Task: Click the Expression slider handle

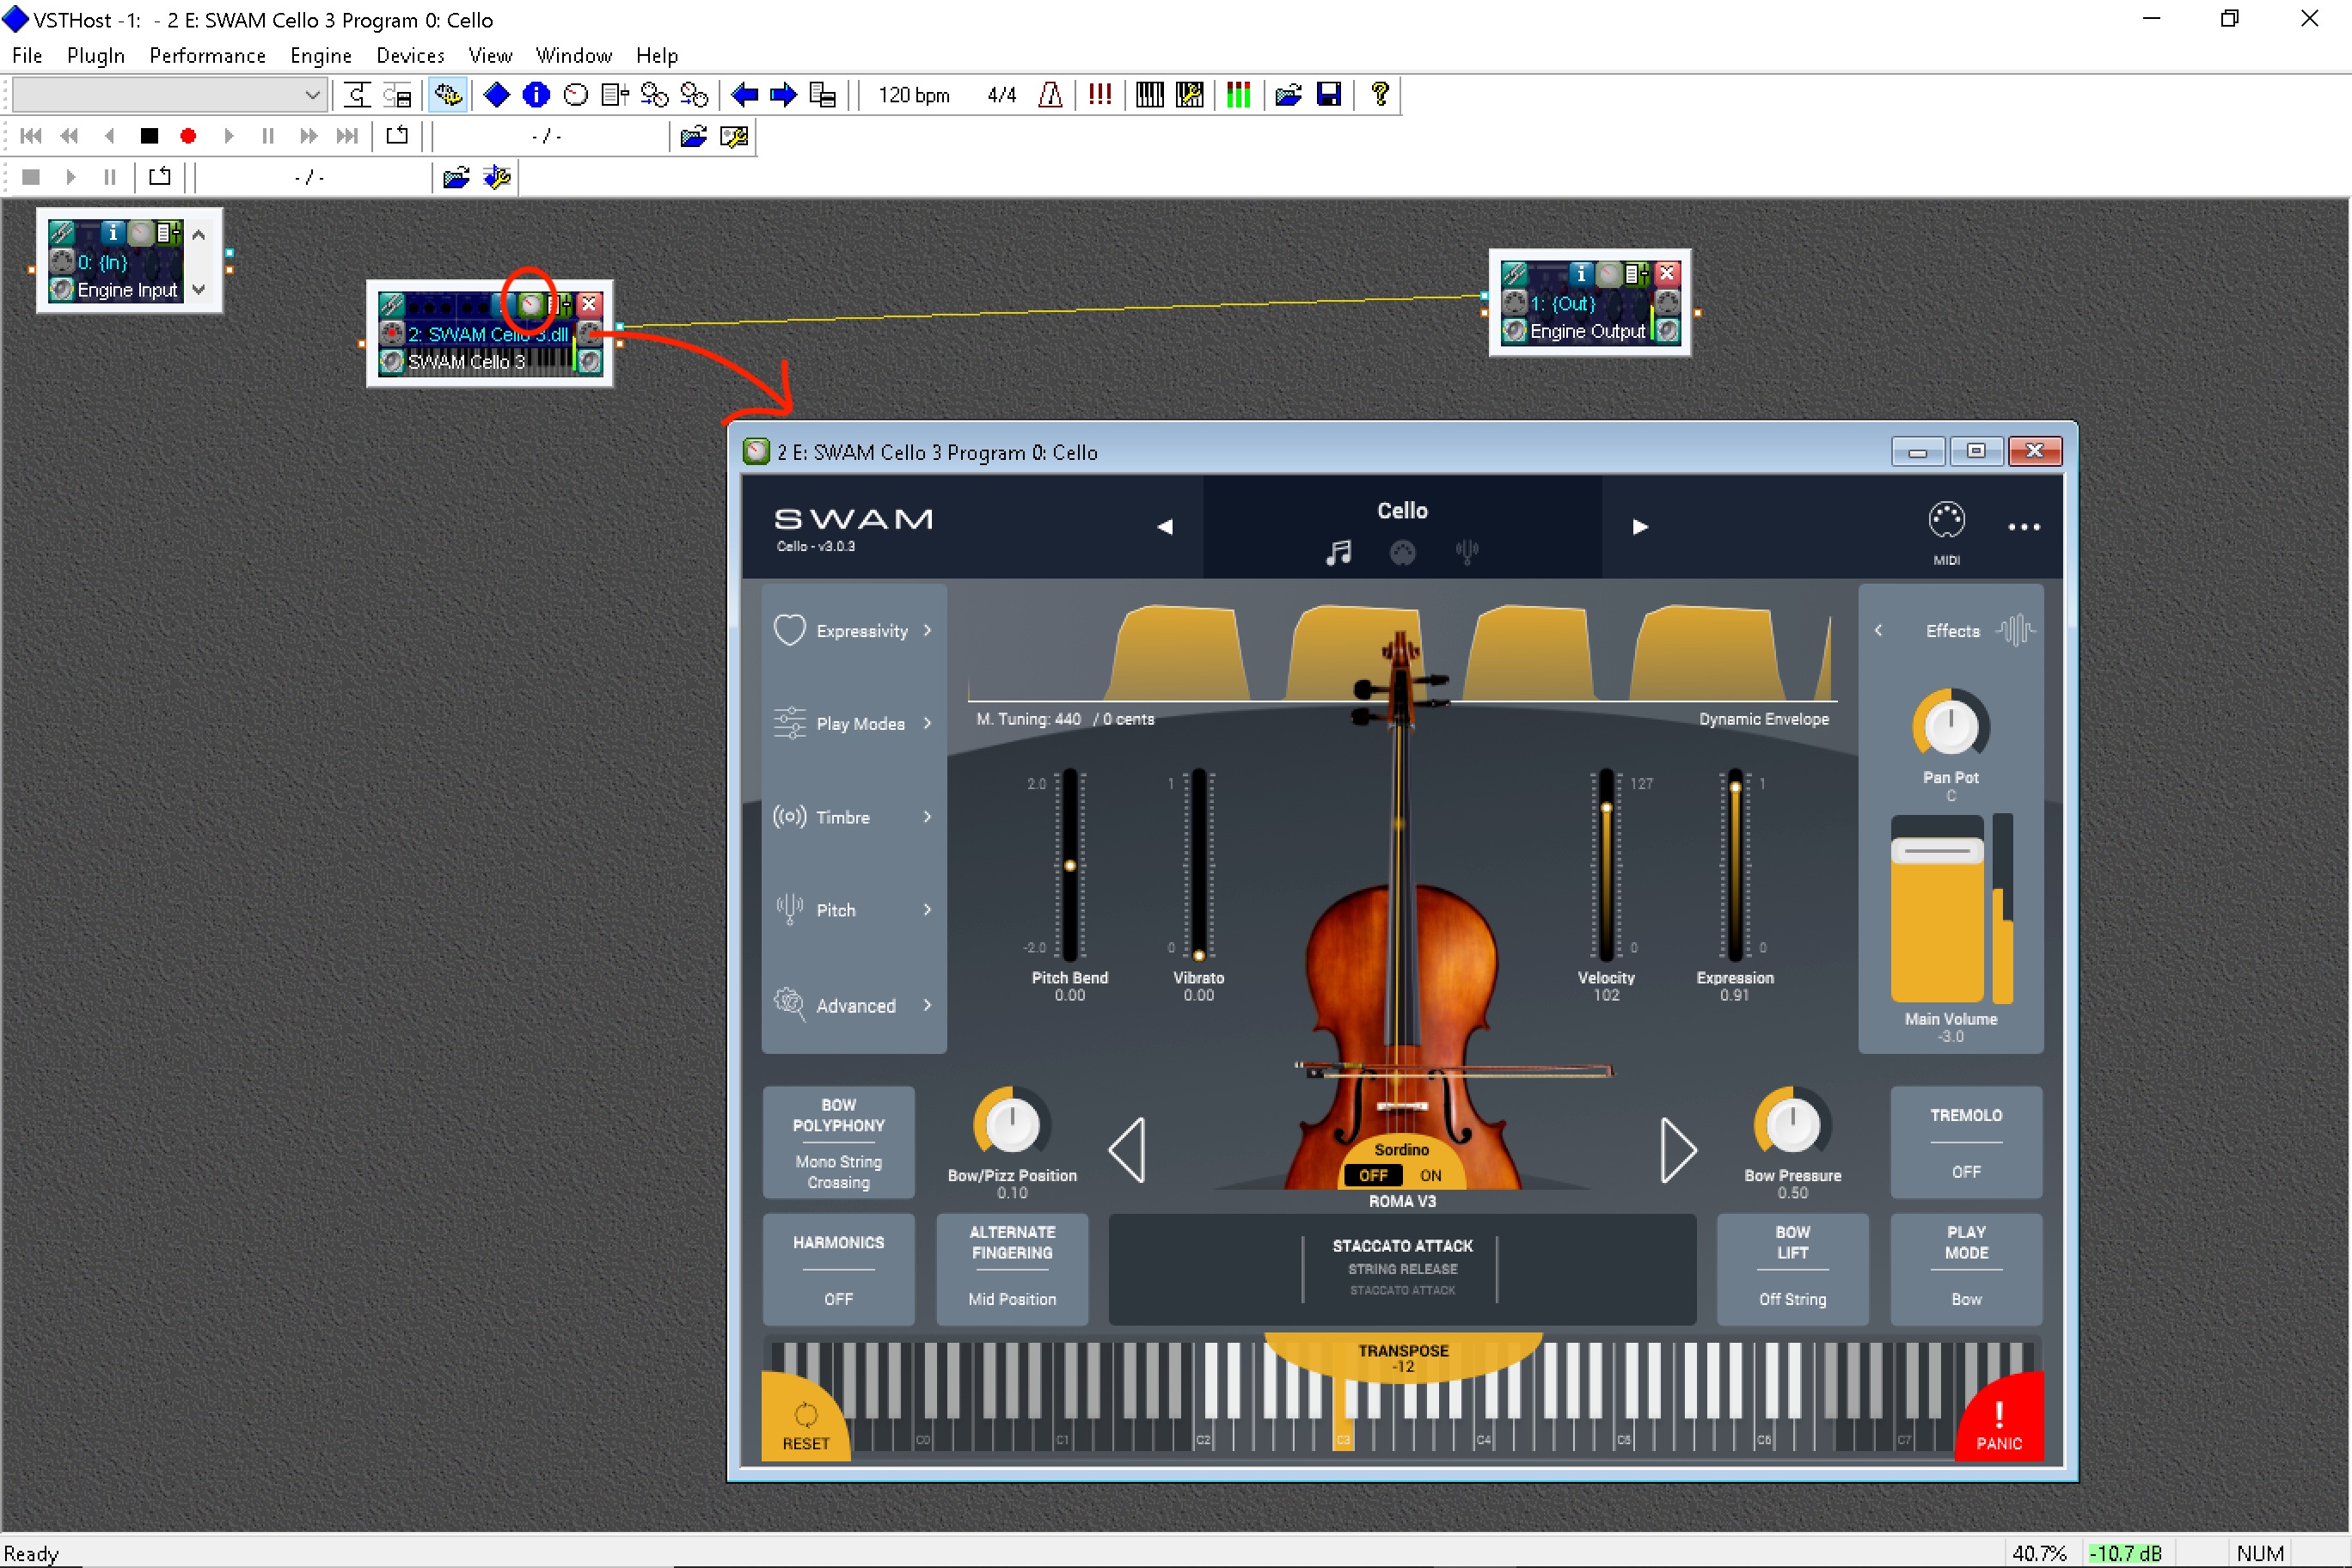Action: tap(1735, 788)
